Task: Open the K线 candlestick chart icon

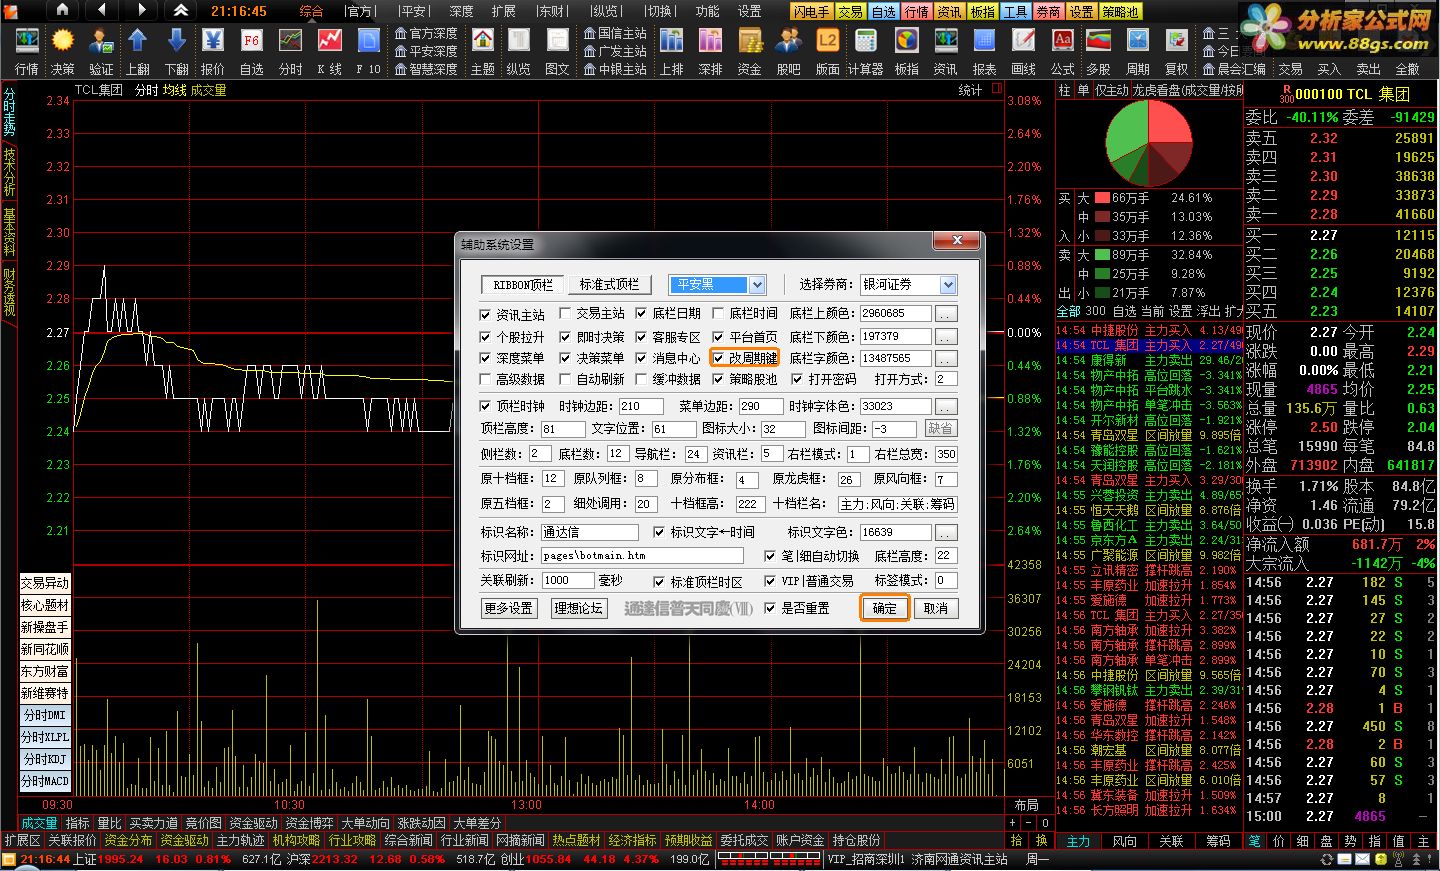Action: coord(330,51)
